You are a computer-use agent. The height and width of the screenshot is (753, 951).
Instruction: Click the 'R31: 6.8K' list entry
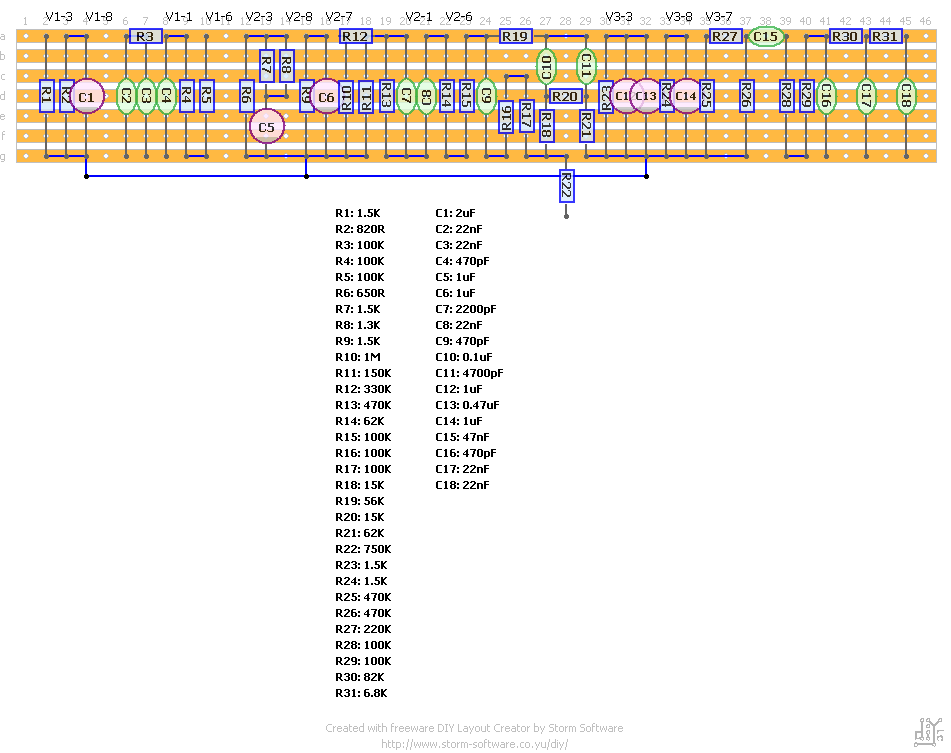pyautogui.click(x=361, y=694)
